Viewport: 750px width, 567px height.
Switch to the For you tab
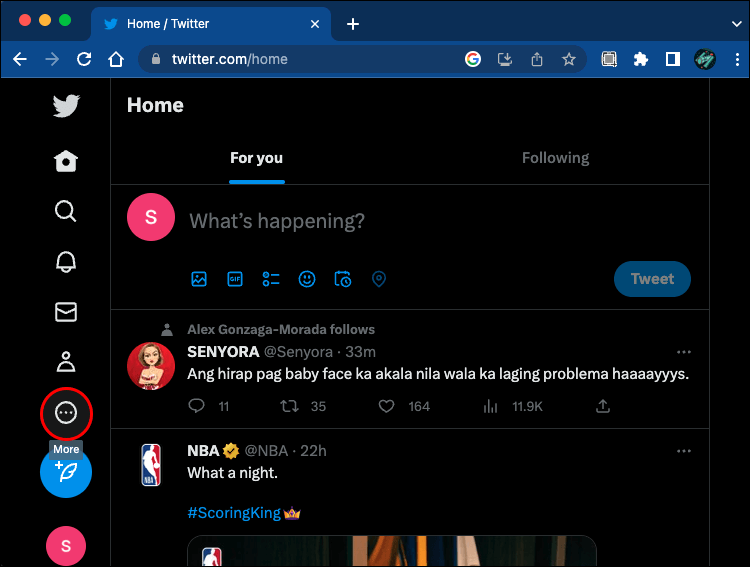point(257,158)
